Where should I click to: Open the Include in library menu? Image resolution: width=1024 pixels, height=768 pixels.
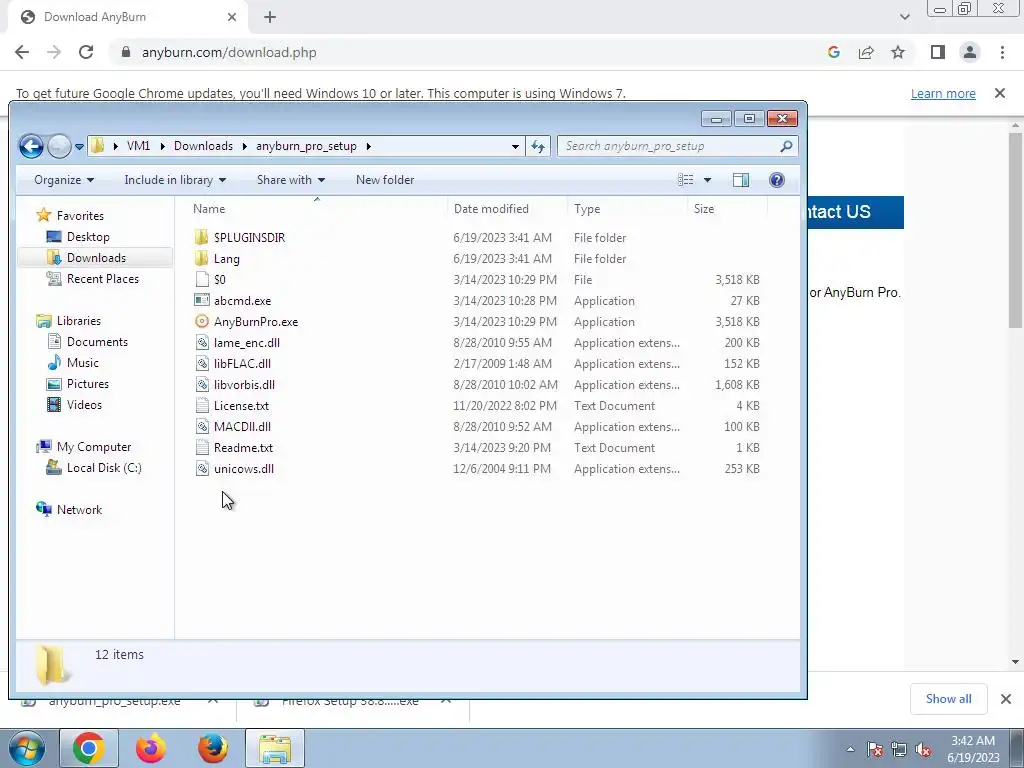click(x=175, y=180)
